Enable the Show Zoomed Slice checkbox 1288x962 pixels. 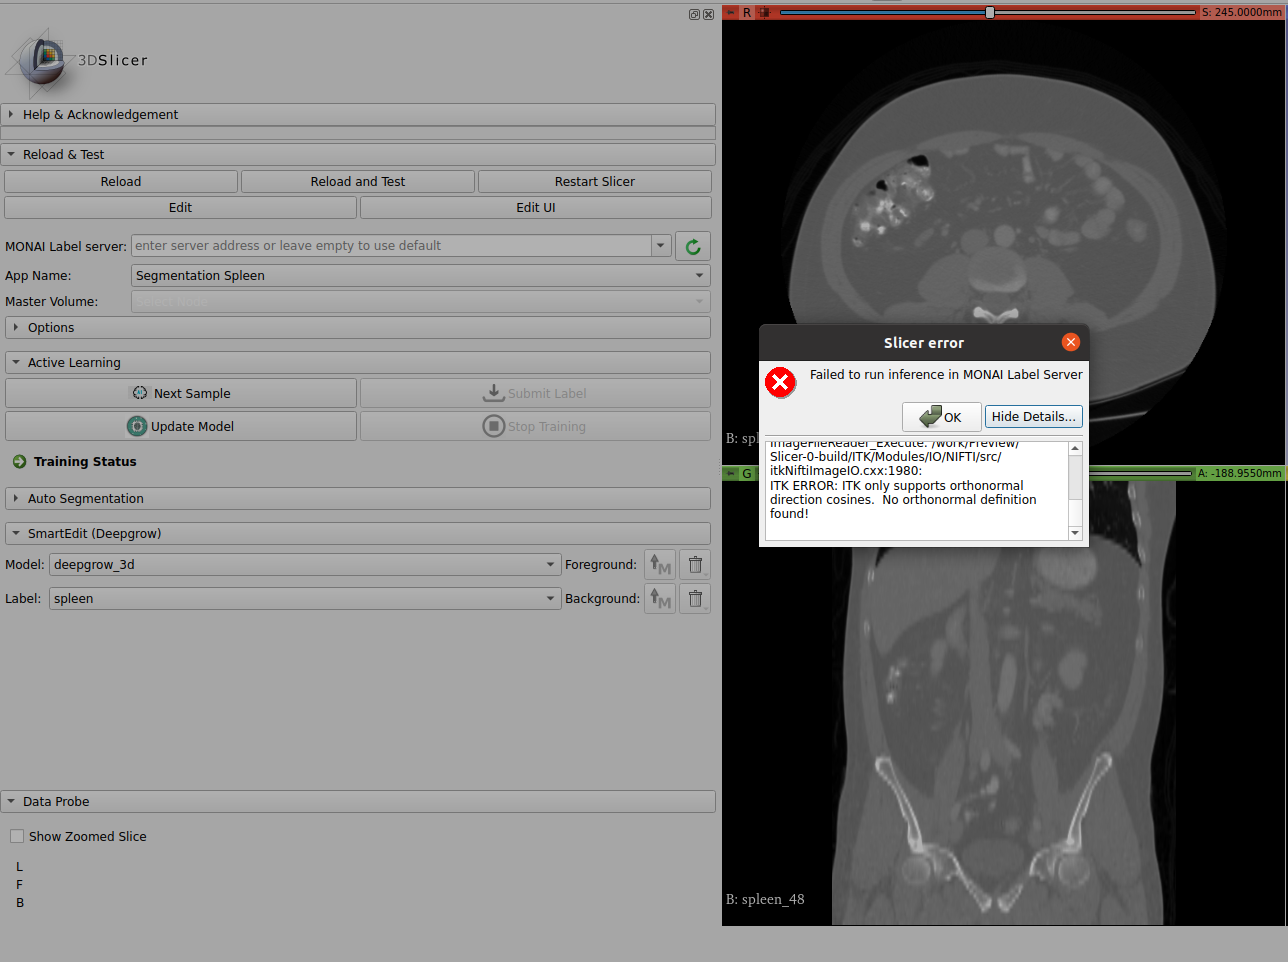(x=16, y=836)
